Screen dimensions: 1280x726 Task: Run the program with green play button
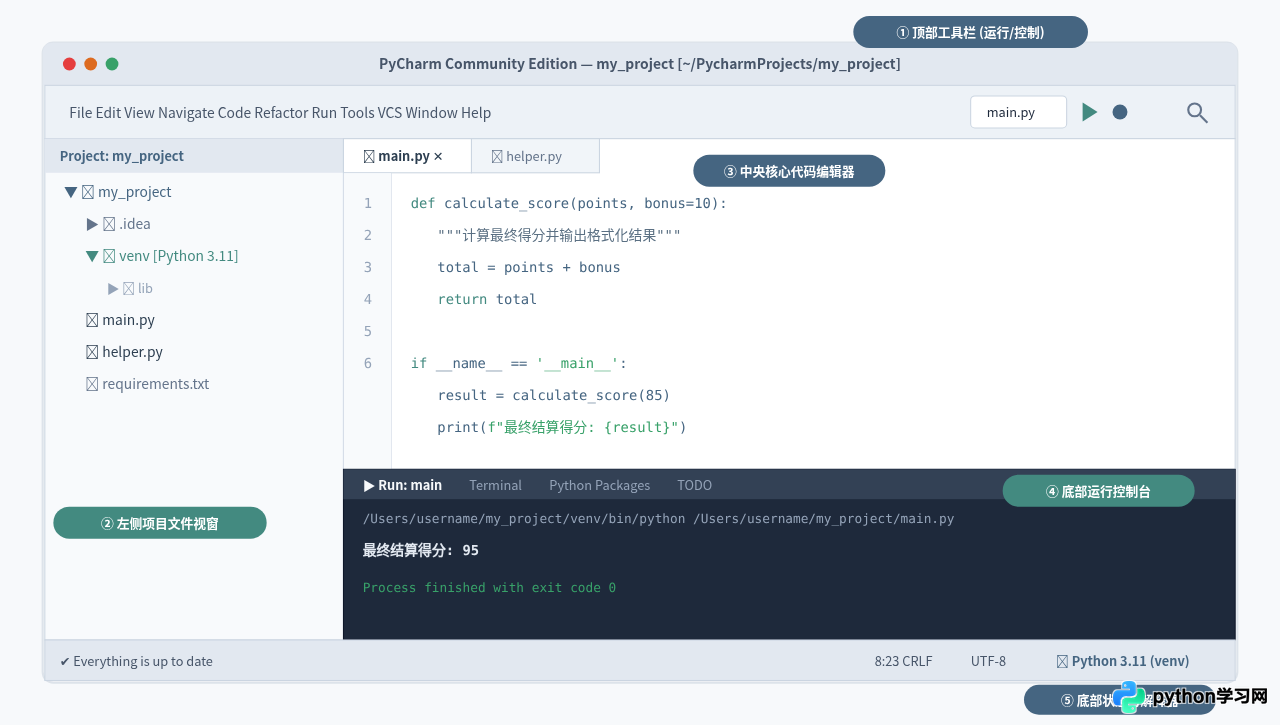[1090, 112]
